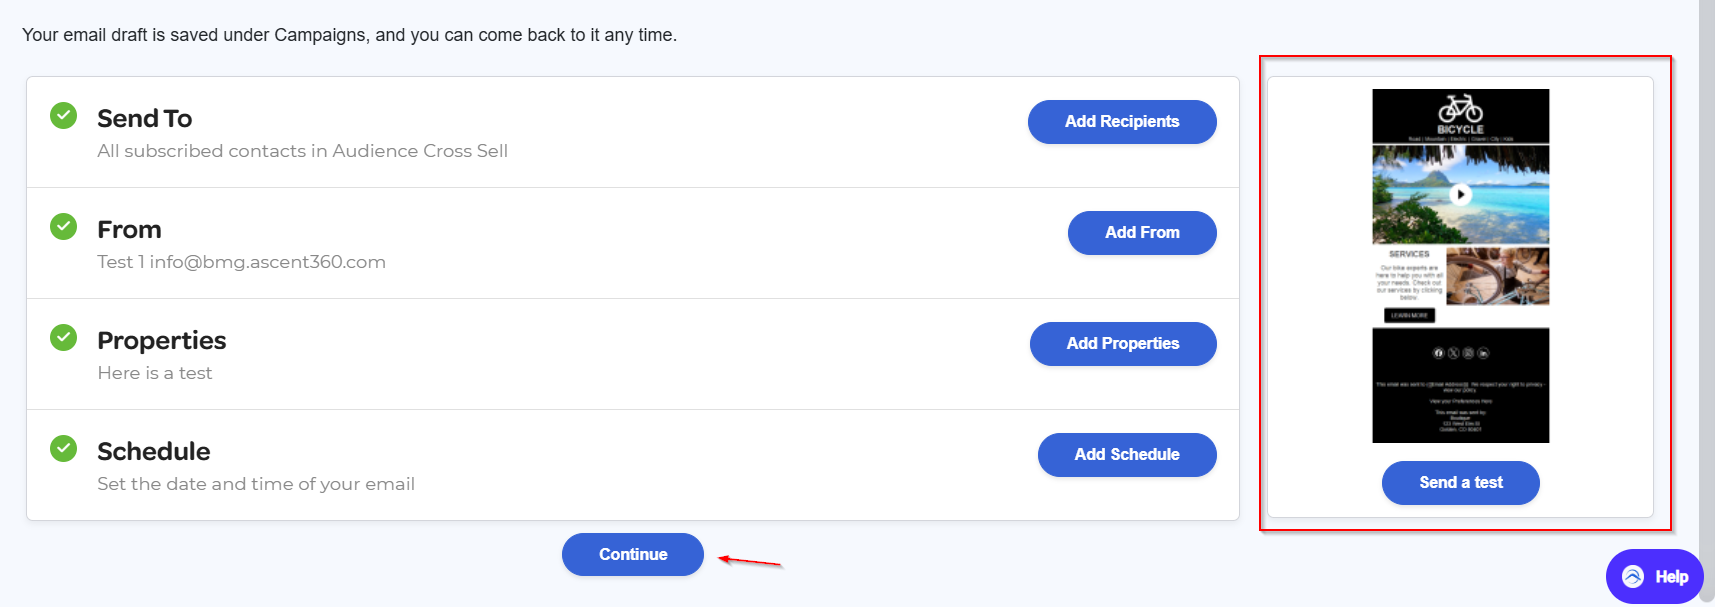Open Add Properties
Image resolution: width=1715 pixels, height=607 pixels.
tap(1123, 344)
